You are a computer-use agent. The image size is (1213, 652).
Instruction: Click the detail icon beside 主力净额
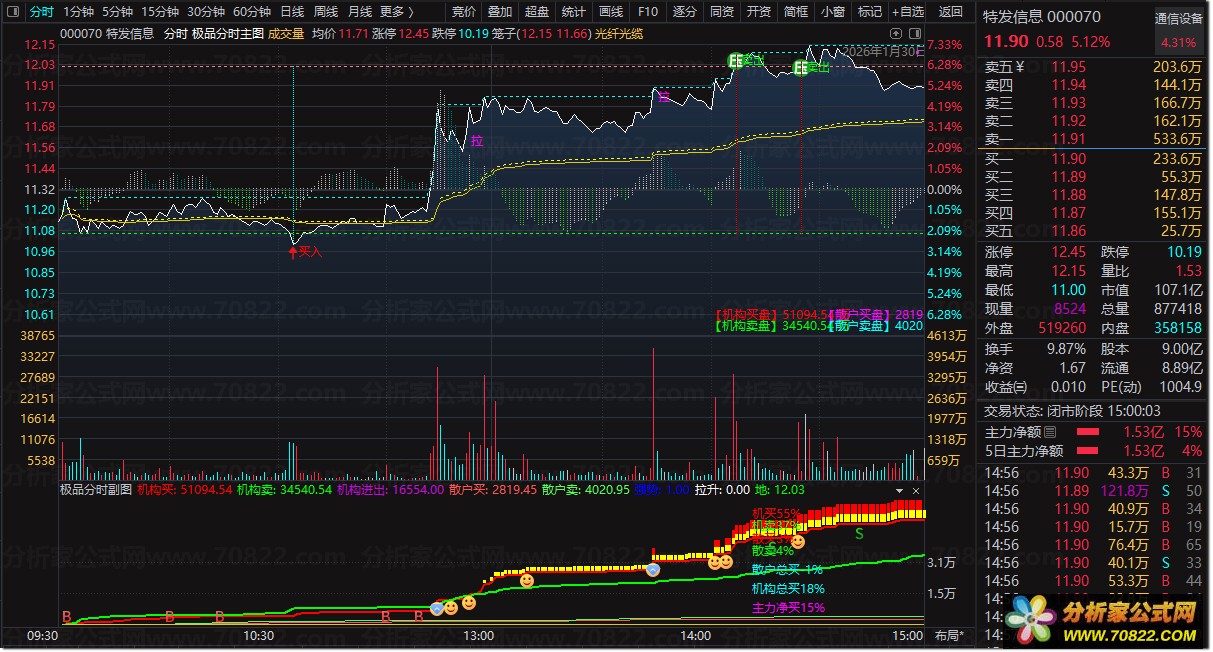(x=1050, y=433)
